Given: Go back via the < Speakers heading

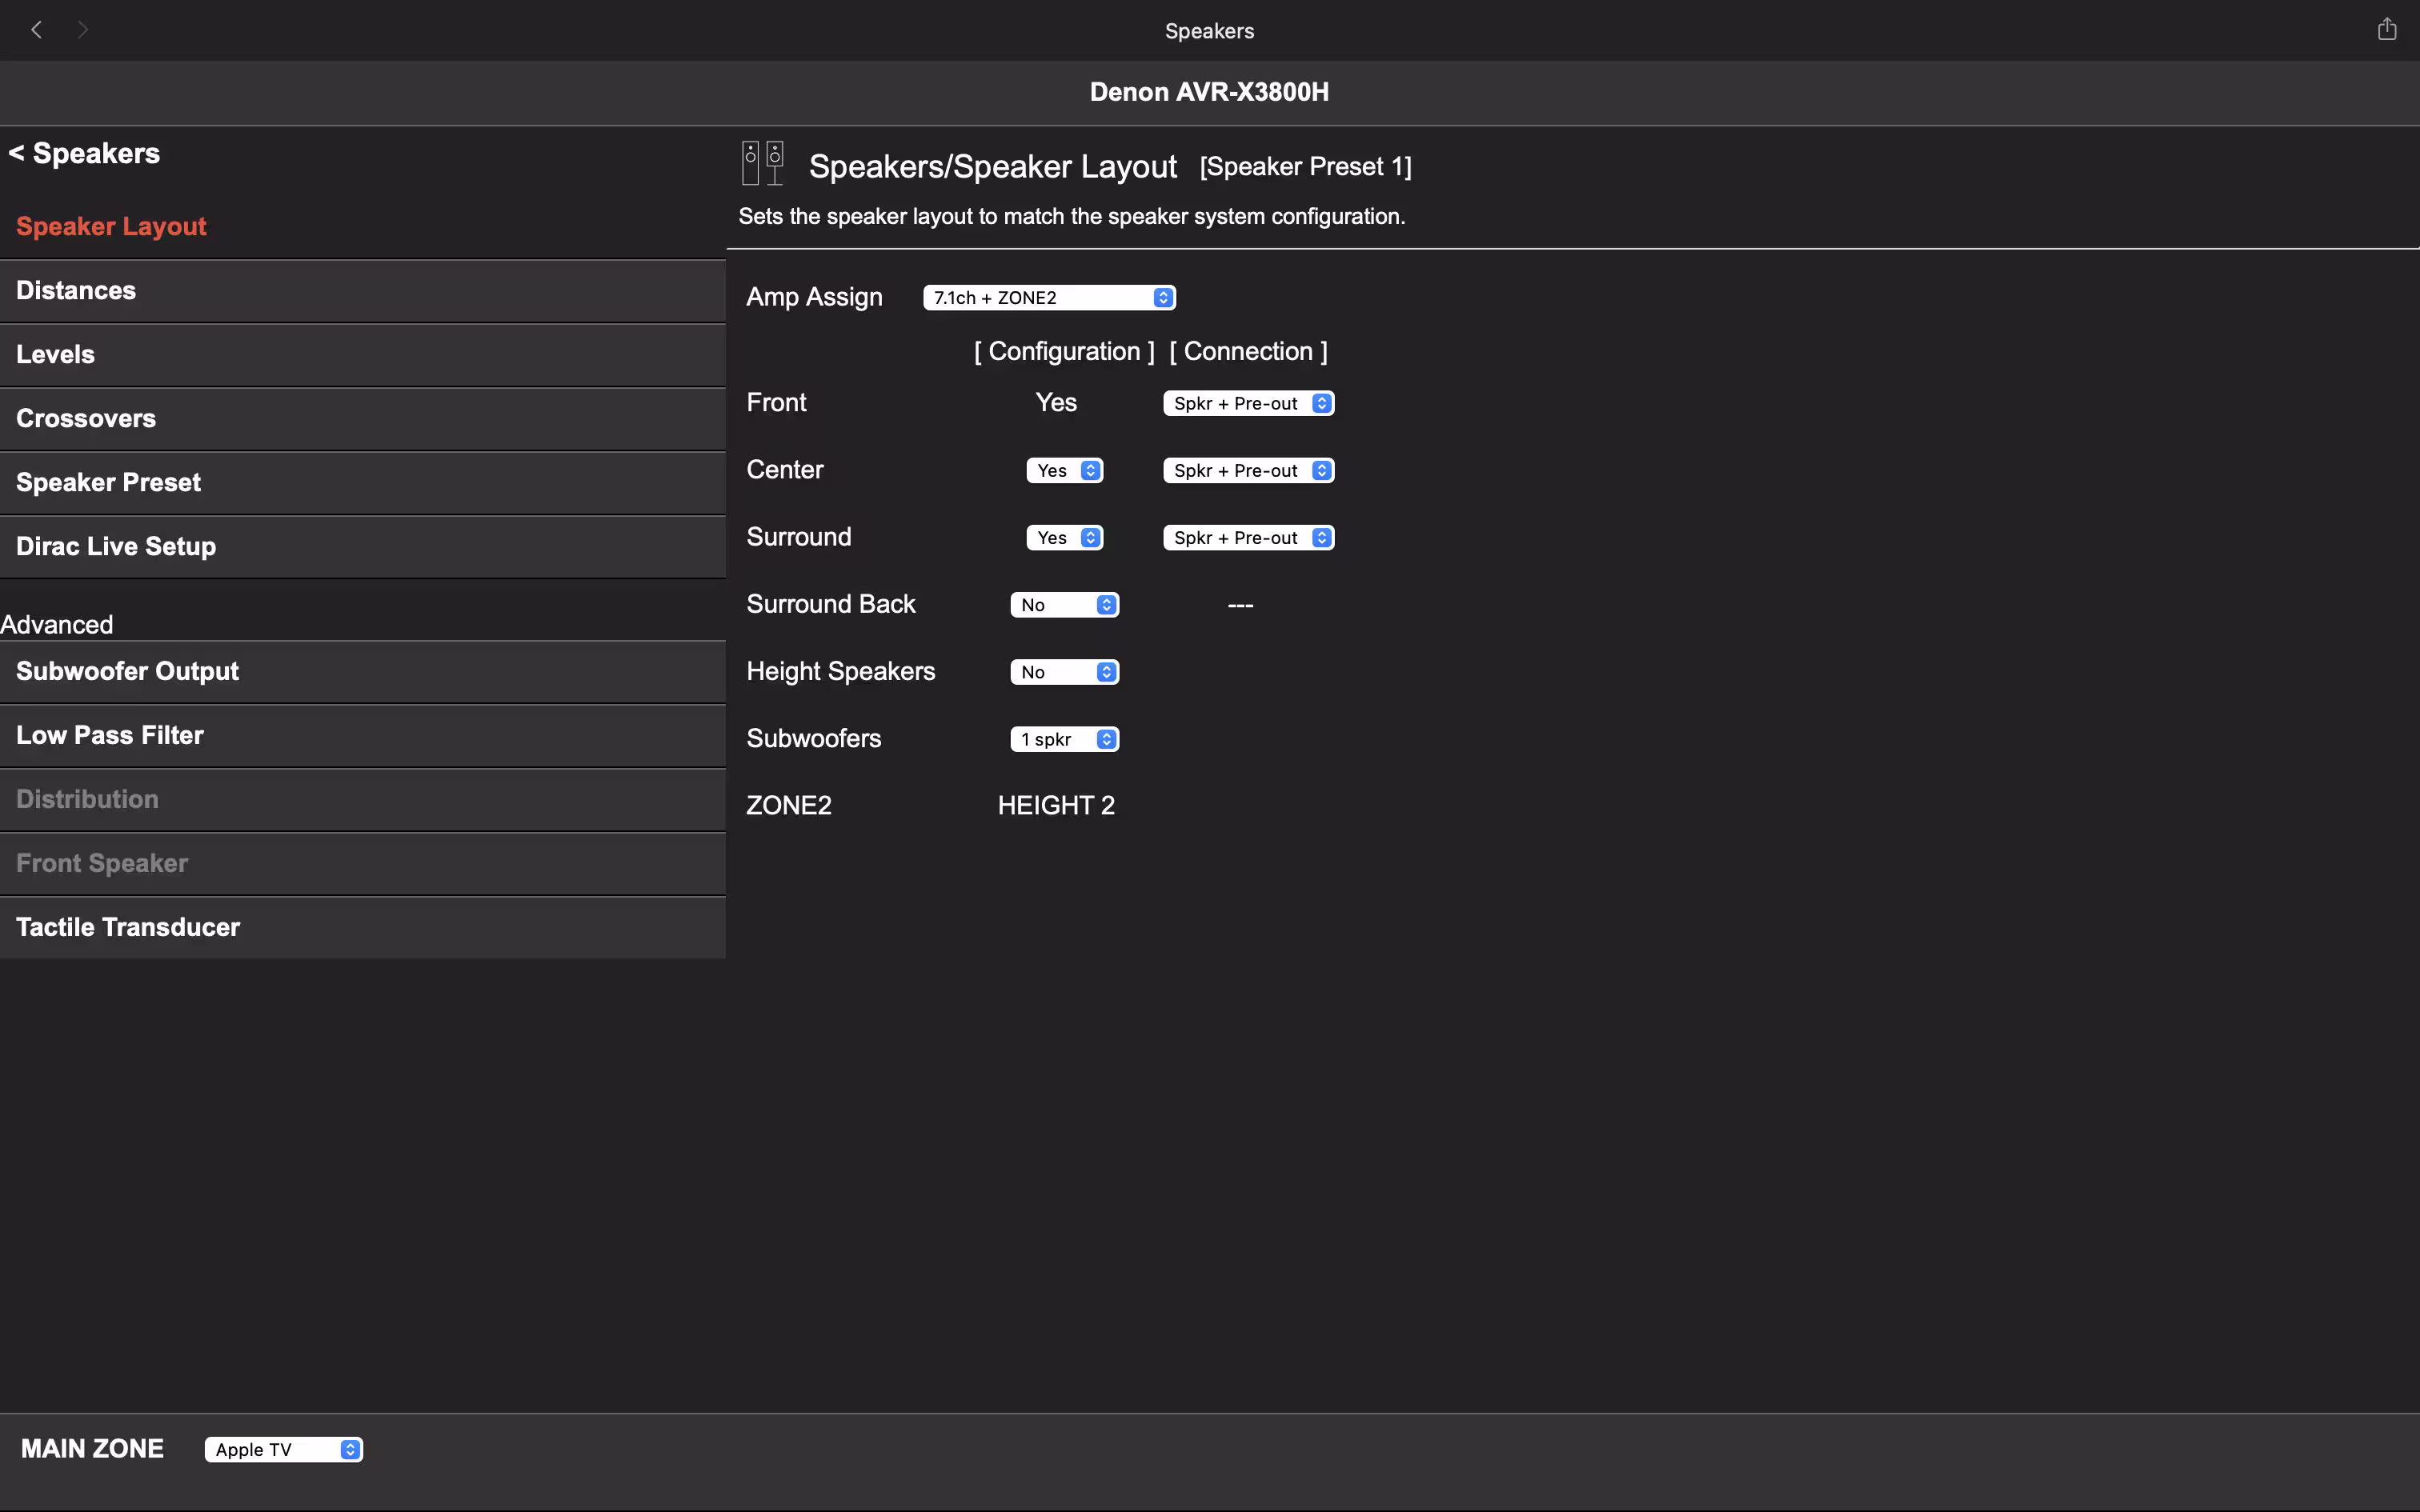Looking at the screenshot, I should click(x=85, y=153).
